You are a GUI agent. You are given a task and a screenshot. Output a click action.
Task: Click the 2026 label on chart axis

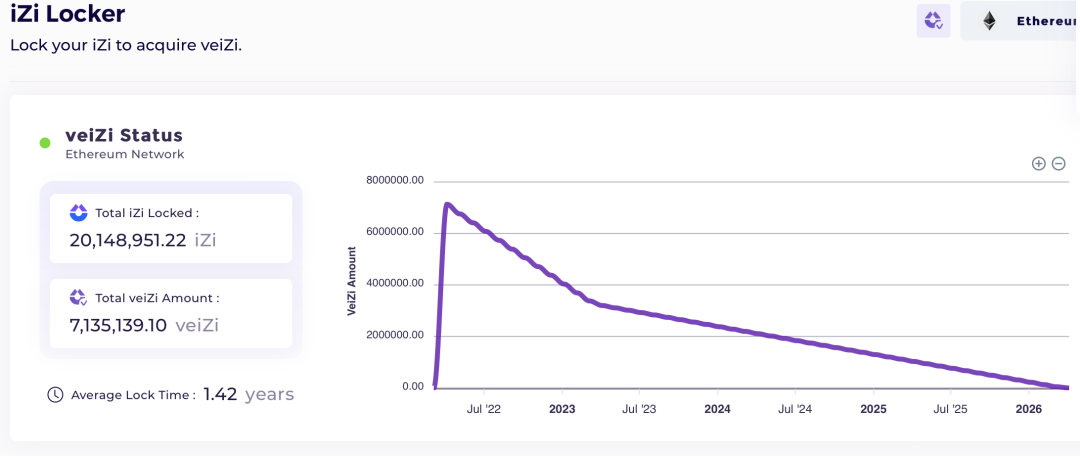point(1030,409)
